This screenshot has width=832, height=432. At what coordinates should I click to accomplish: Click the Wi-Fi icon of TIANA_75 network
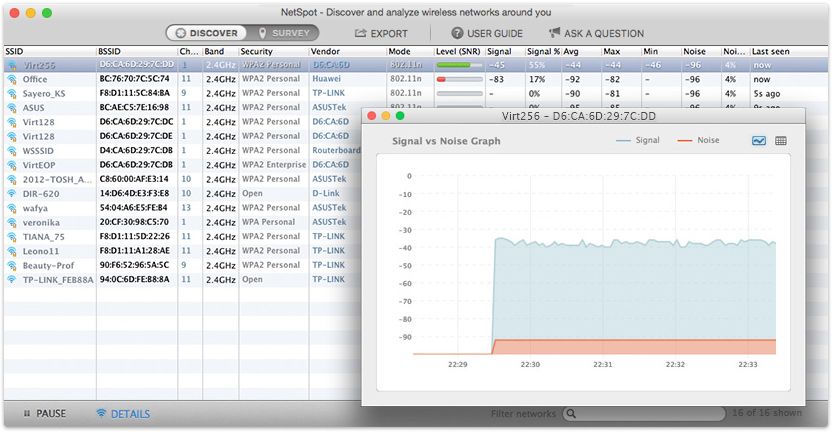[12, 237]
